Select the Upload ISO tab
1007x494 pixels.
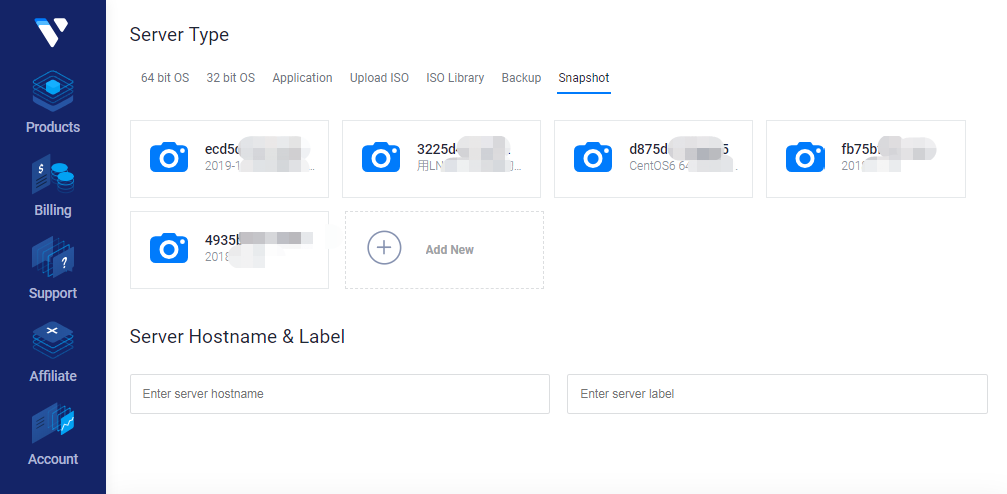click(x=379, y=78)
